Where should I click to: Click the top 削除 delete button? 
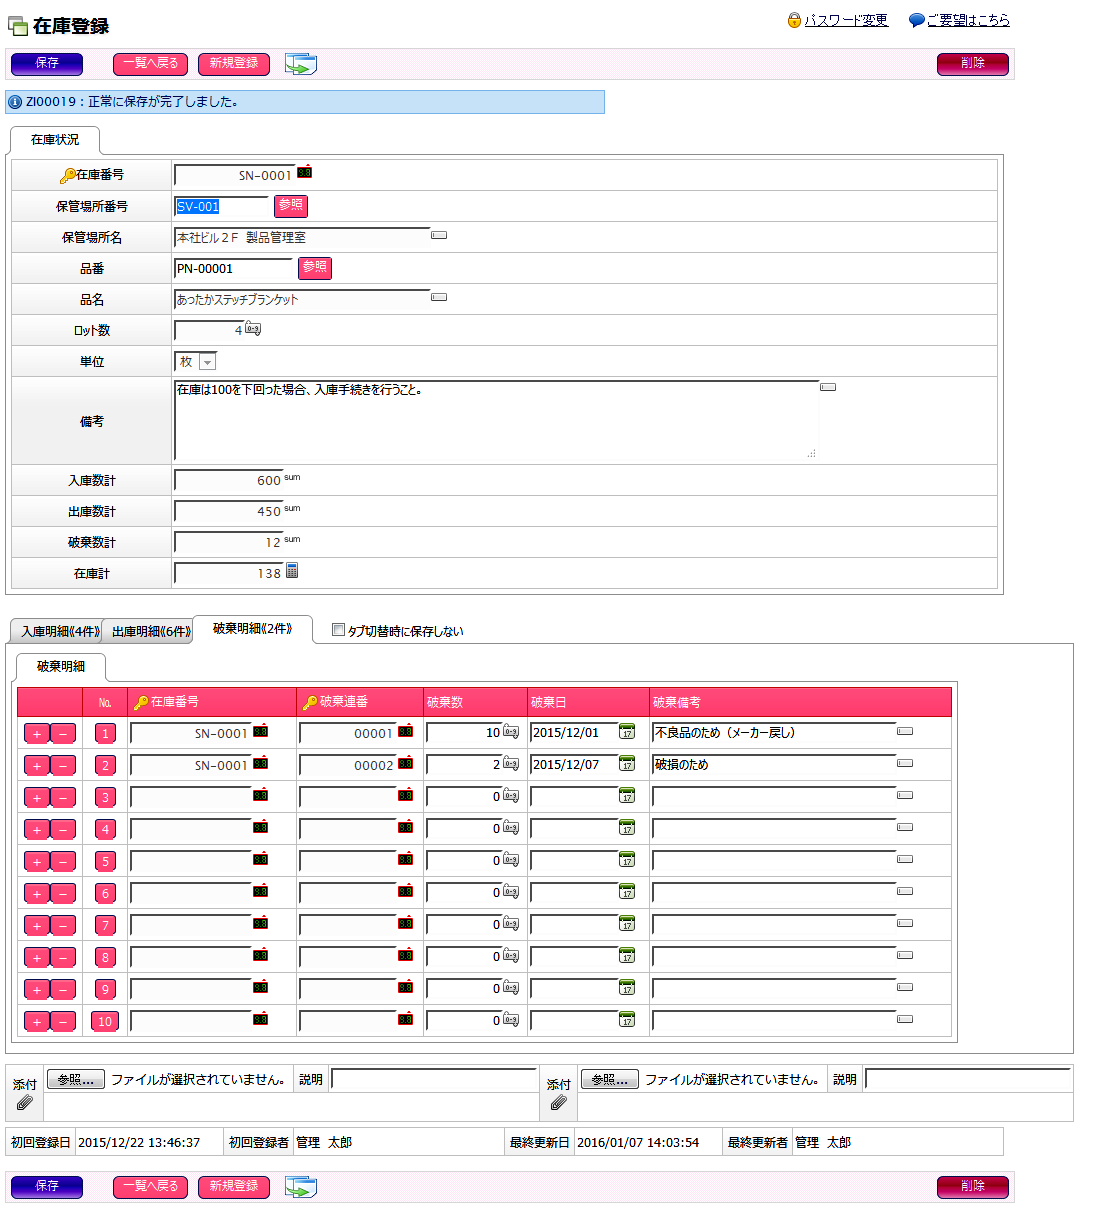click(x=972, y=64)
